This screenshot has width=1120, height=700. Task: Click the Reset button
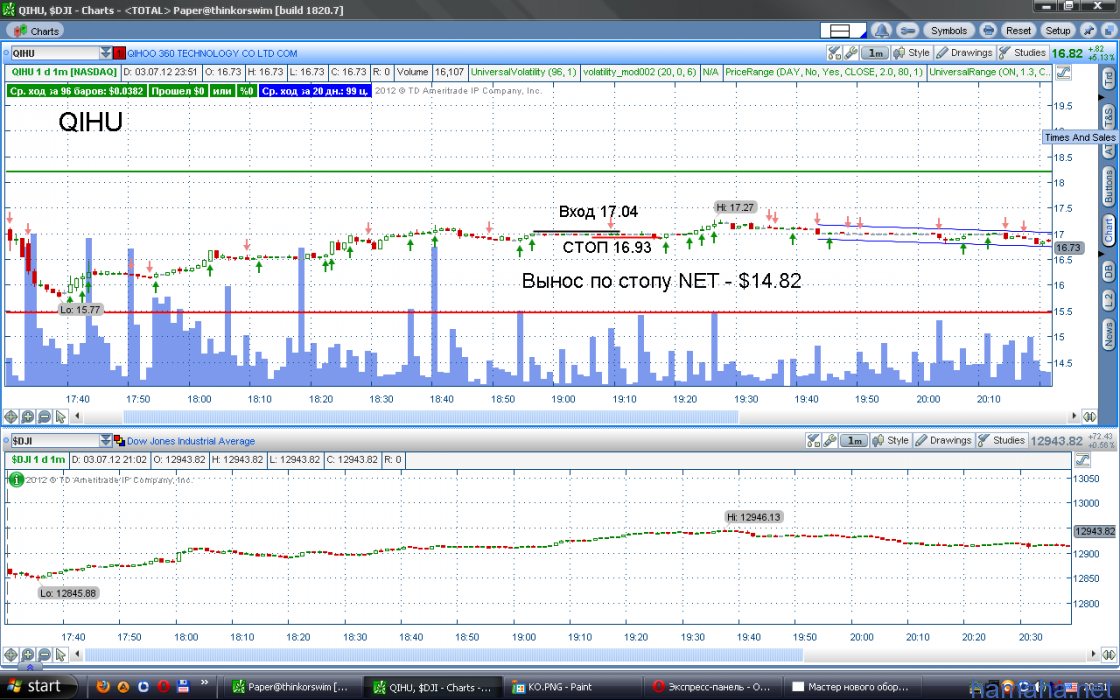tap(1018, 31)
